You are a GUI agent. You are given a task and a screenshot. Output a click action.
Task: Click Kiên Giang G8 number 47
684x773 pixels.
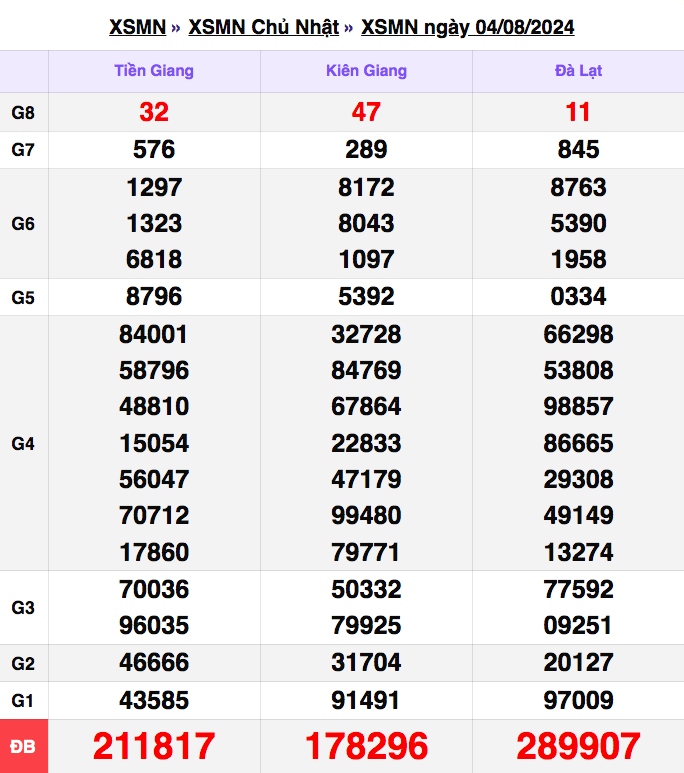(366, 113)
